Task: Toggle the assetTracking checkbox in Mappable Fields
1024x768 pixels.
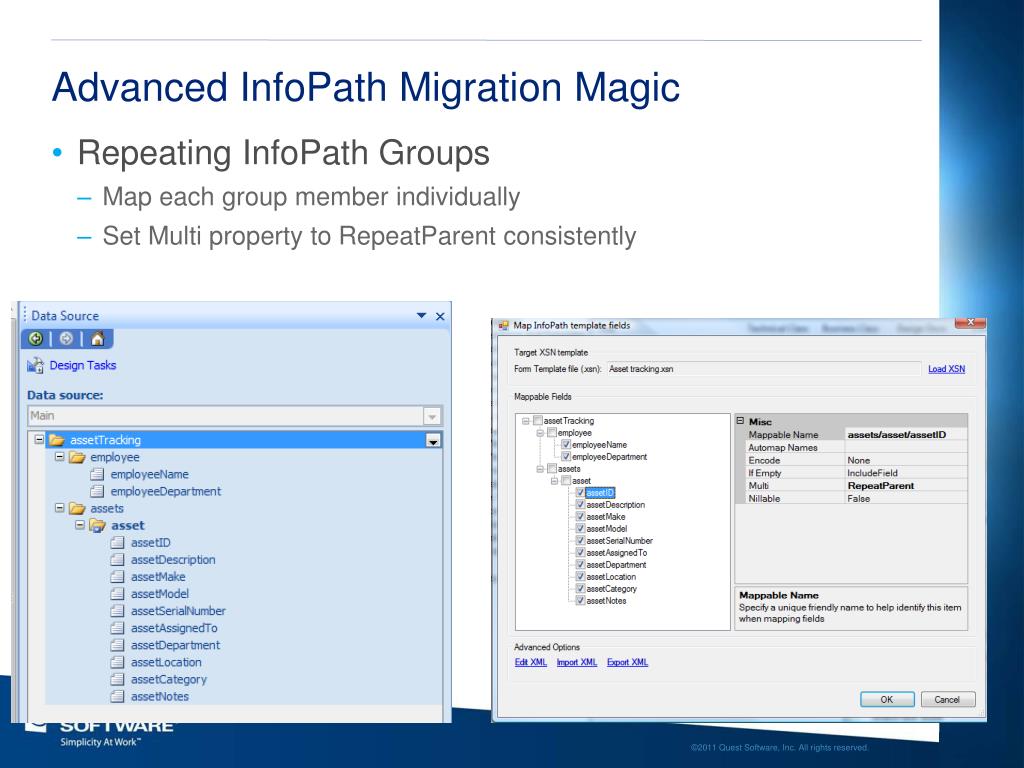Action: pyautogui.click(x=538, y=421)
